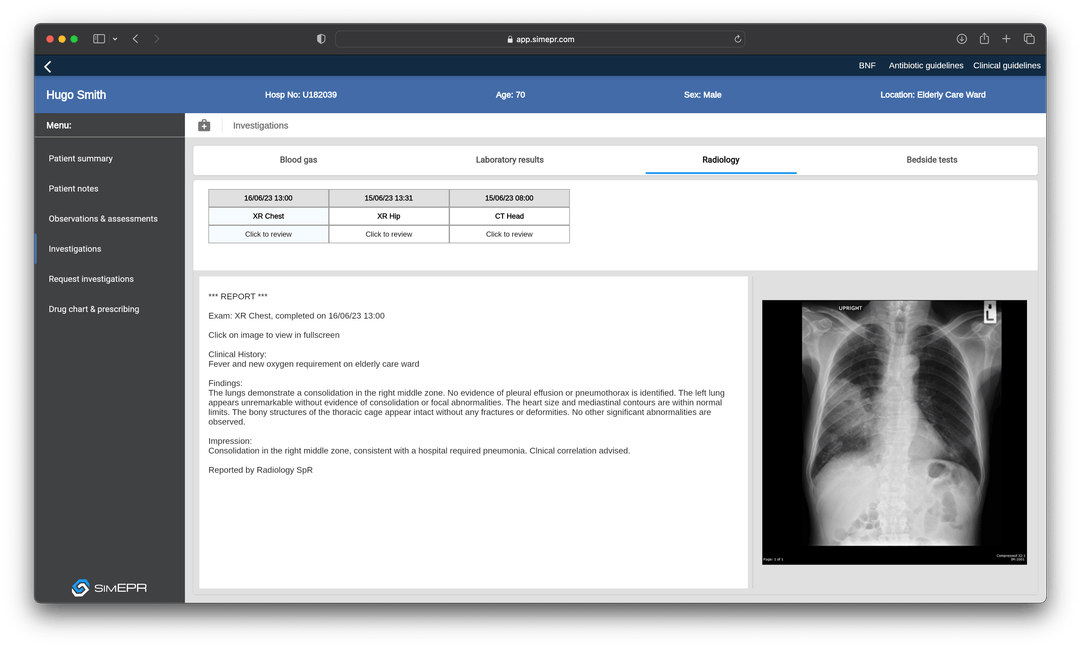This screenshot has height=648, width=1080.
Task: Open the Safari downloads icon
Action: (x=962, y=39)
